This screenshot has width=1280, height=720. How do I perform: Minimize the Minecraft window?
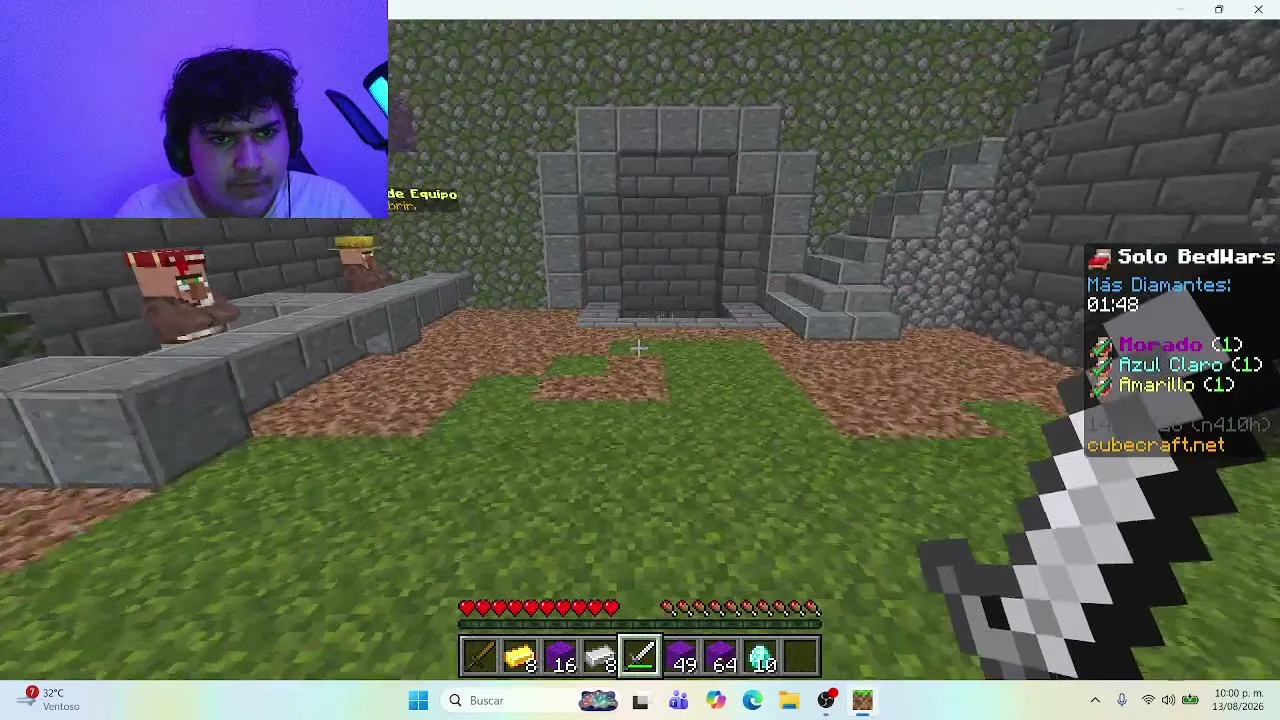coord(1180,10)
